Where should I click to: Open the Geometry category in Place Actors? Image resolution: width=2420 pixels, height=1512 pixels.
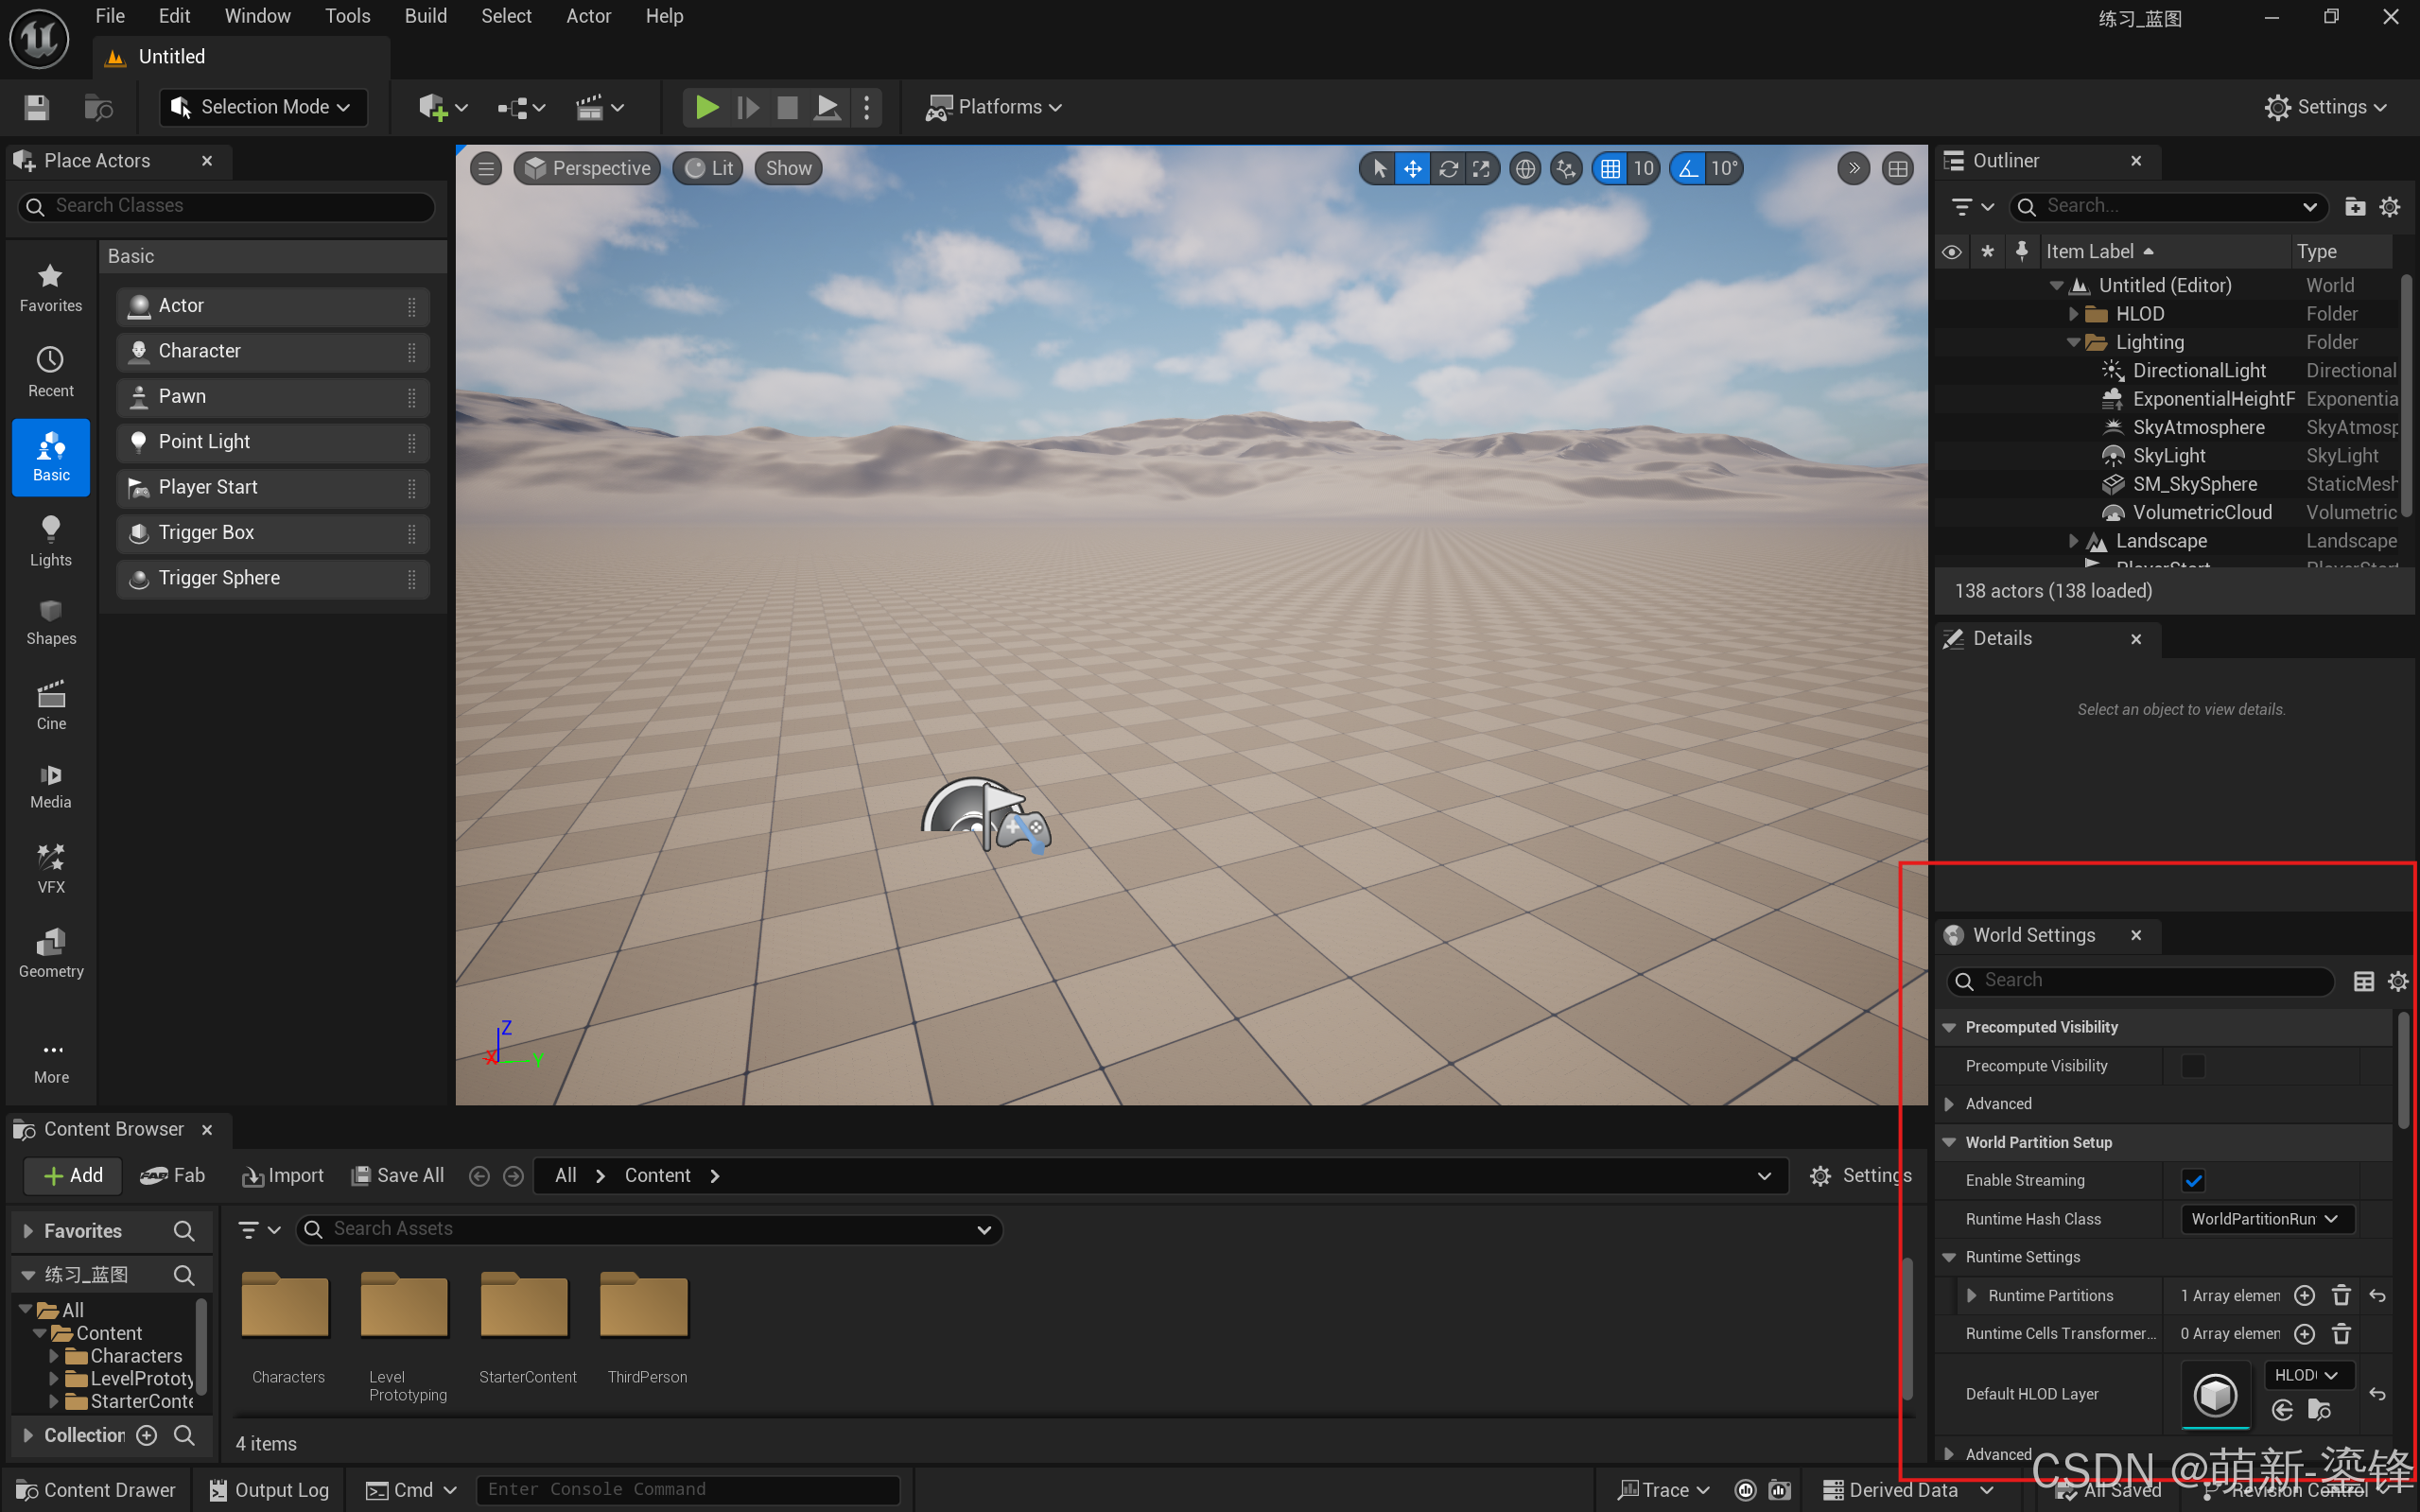coord(50,952)
